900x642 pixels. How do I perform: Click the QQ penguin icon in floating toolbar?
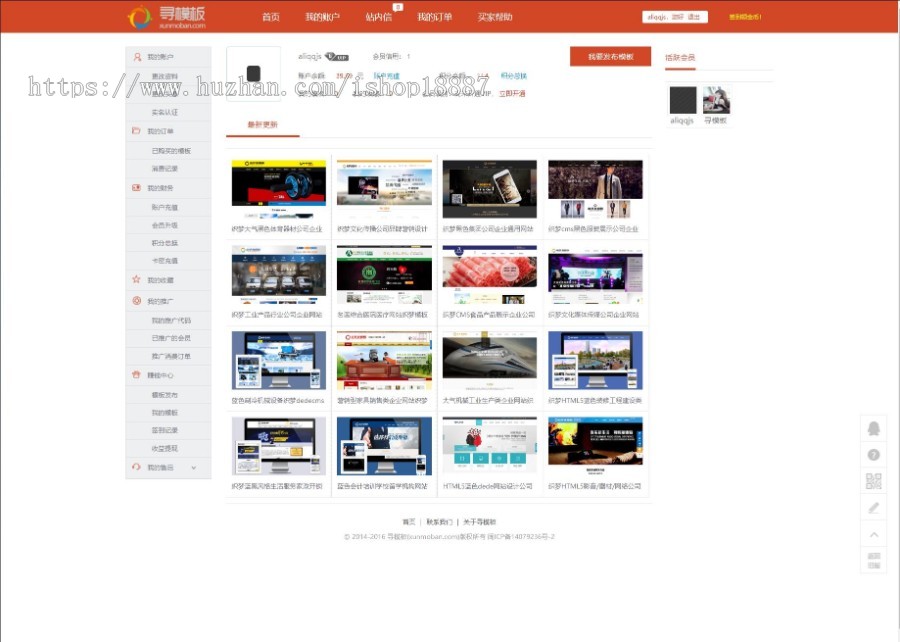[x=874, y=428]
